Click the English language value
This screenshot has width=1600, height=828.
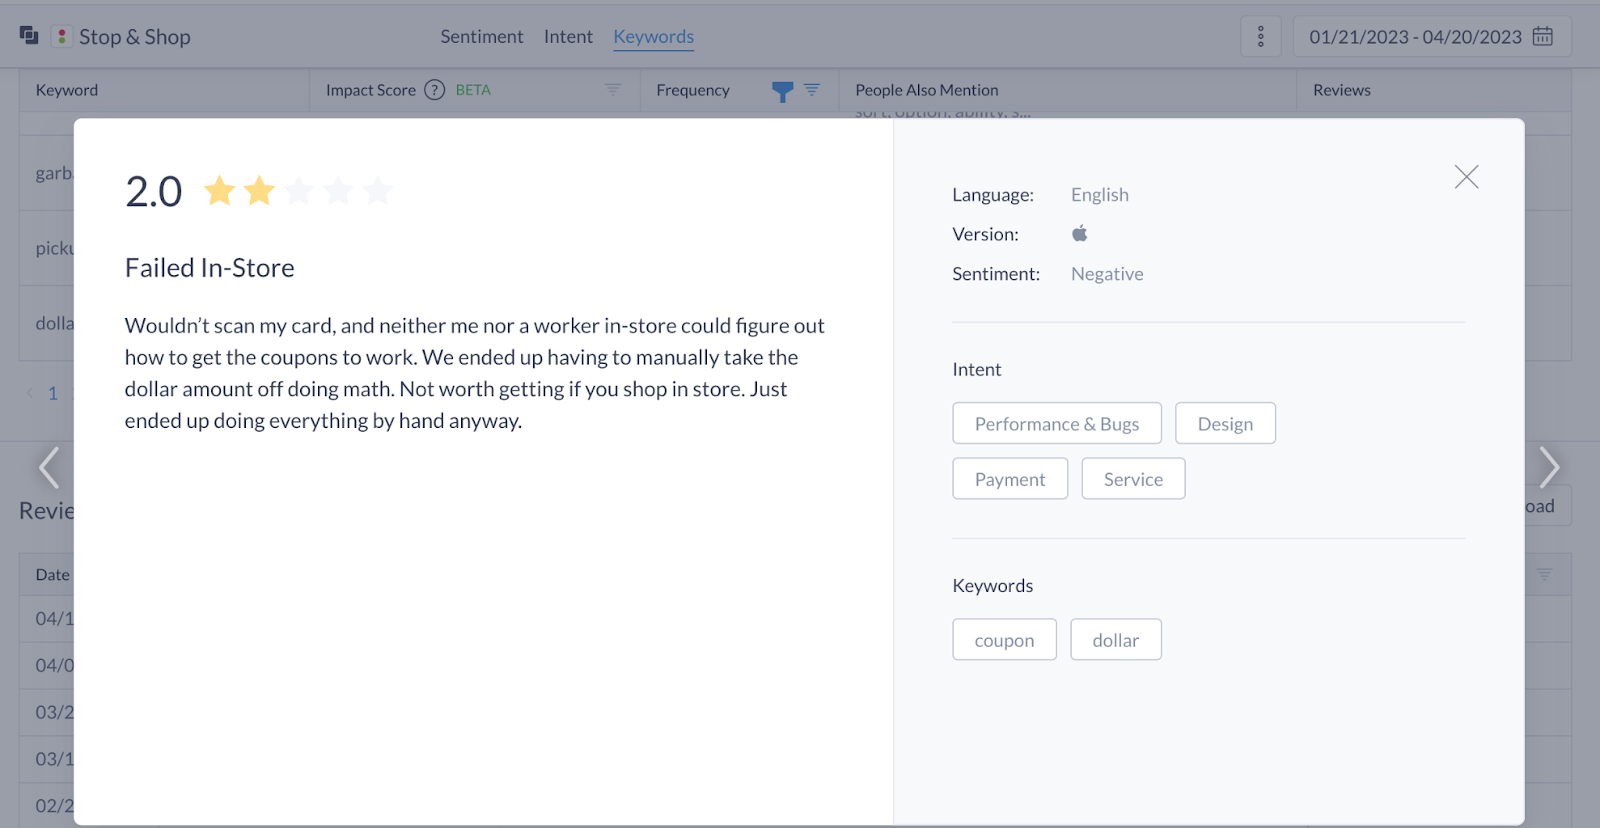pos(1100,195)
